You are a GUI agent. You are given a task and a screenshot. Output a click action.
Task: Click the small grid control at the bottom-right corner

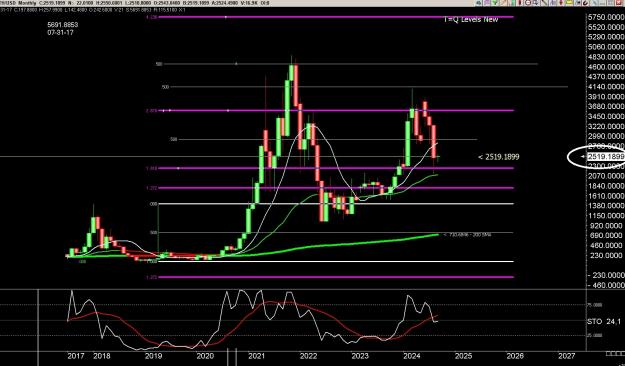tap(615, 354)
